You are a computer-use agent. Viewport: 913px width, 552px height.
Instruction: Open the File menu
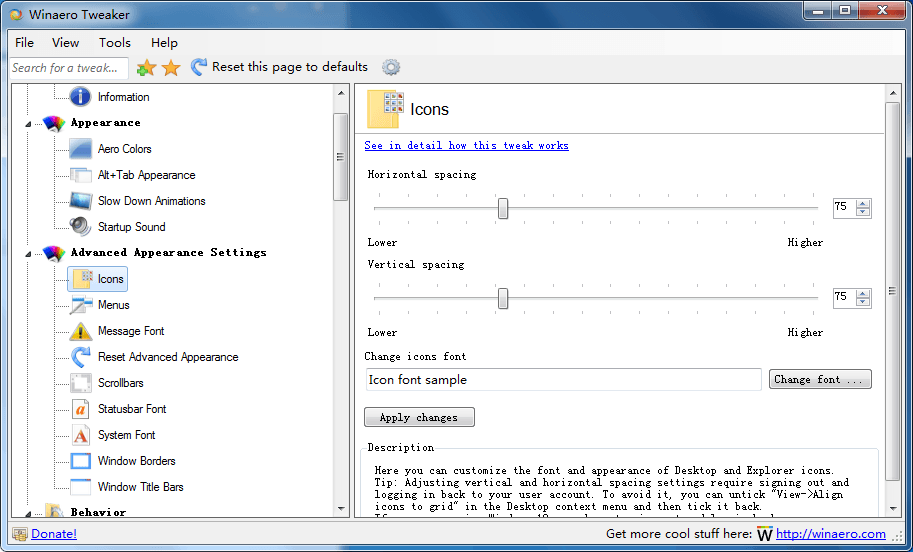tap(24, 43)
